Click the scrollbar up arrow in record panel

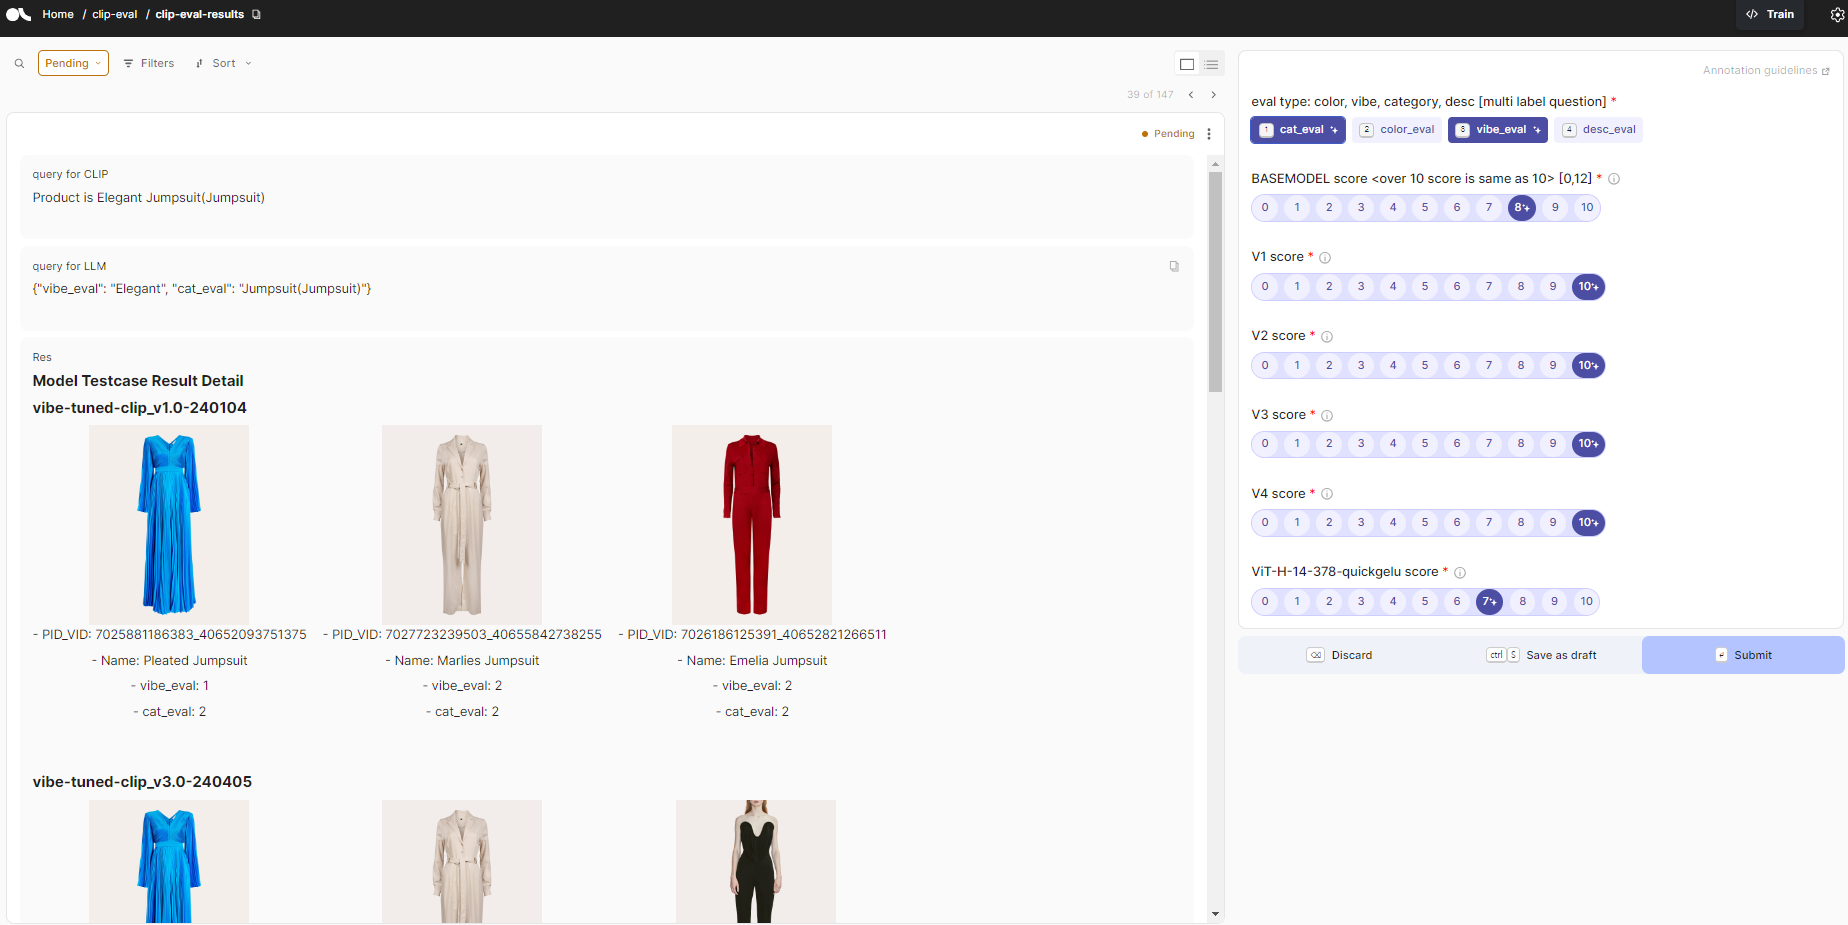click(x=1215, y=163)
